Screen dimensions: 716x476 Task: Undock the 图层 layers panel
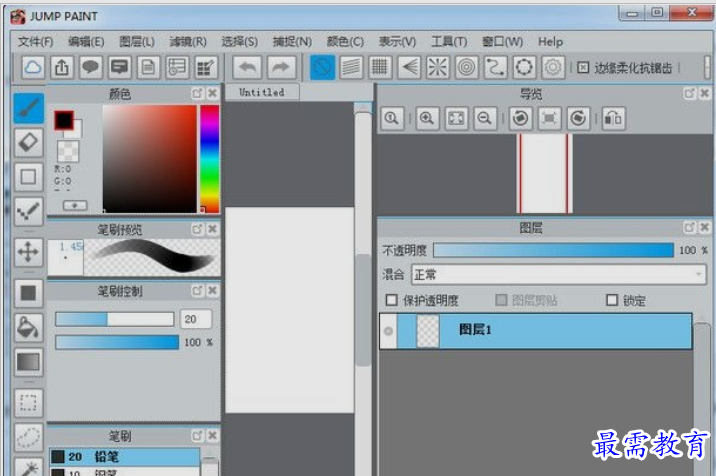(689, 227)
